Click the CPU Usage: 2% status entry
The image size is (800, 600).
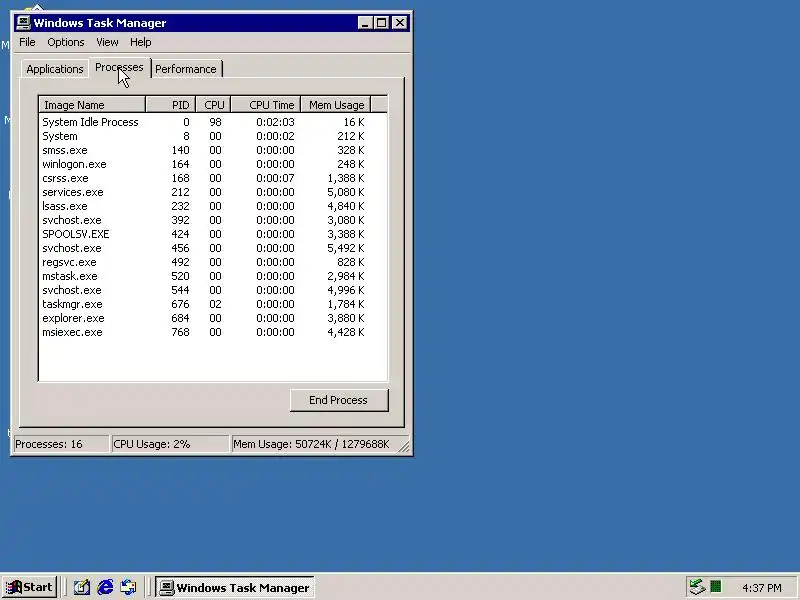[x=170, y=444]
